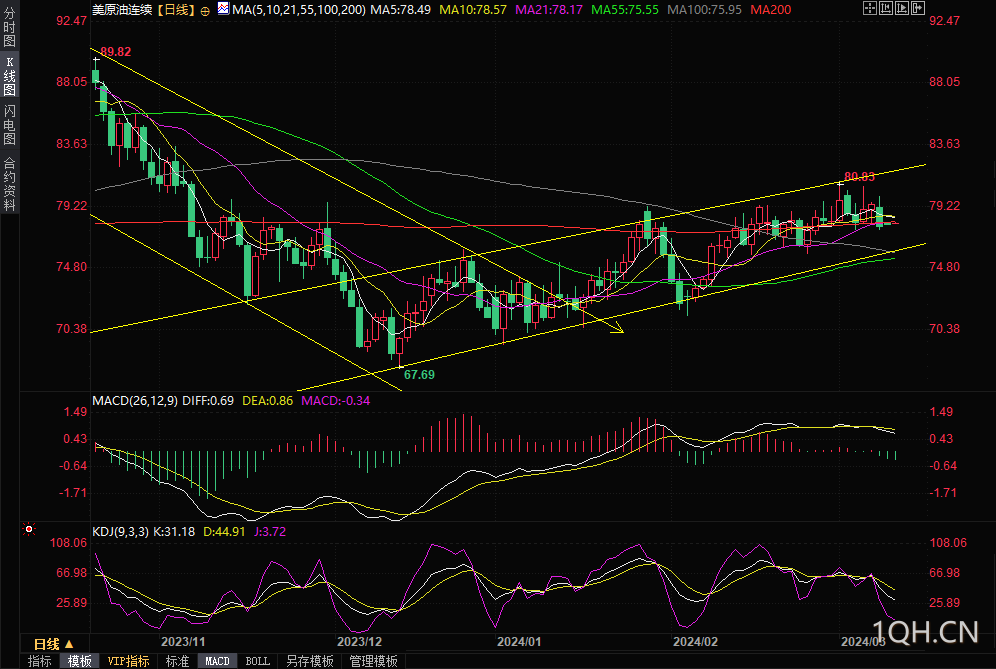This screenshot has width=996, height=669.
Task: Switch to 闪电图 sidebar tab
Action: (x=10, y=125)
